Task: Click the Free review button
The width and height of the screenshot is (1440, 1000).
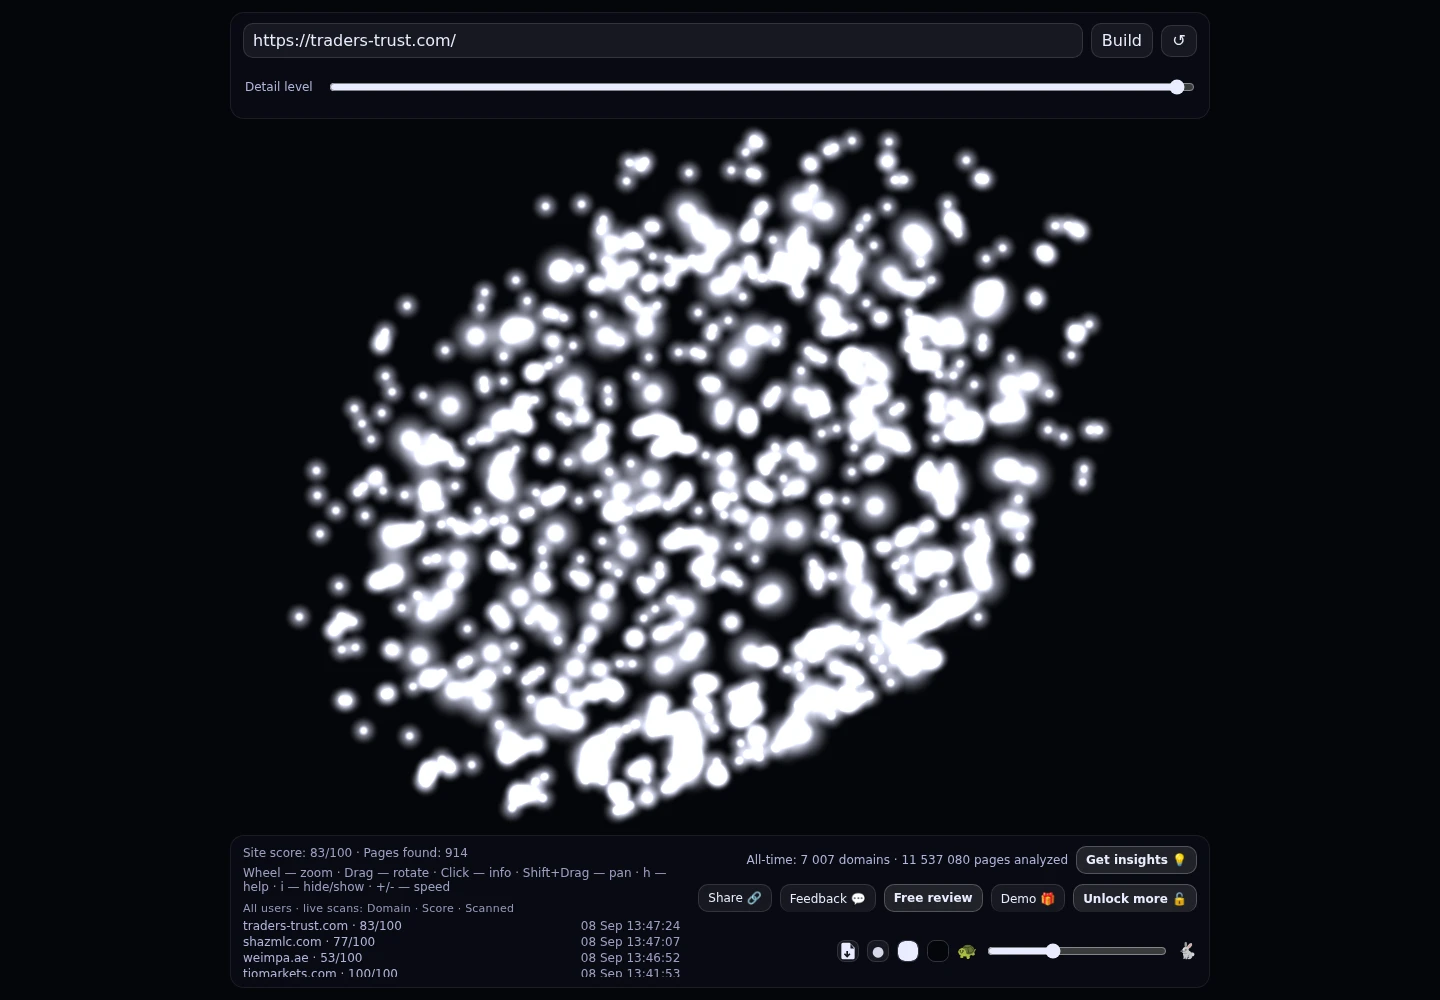Action: (933, 898)
